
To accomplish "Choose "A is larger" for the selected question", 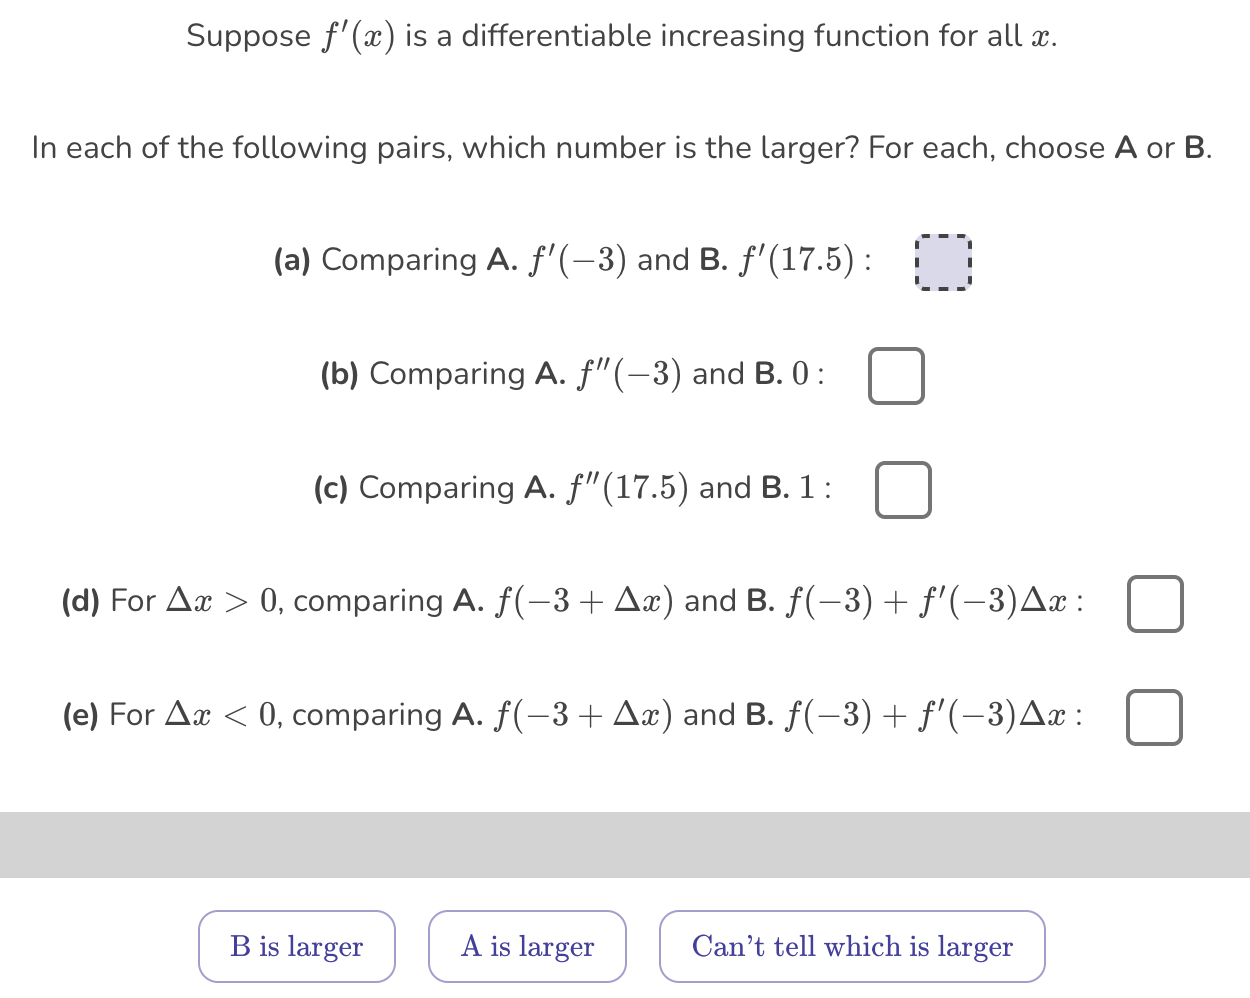I will tap(527, 946).
